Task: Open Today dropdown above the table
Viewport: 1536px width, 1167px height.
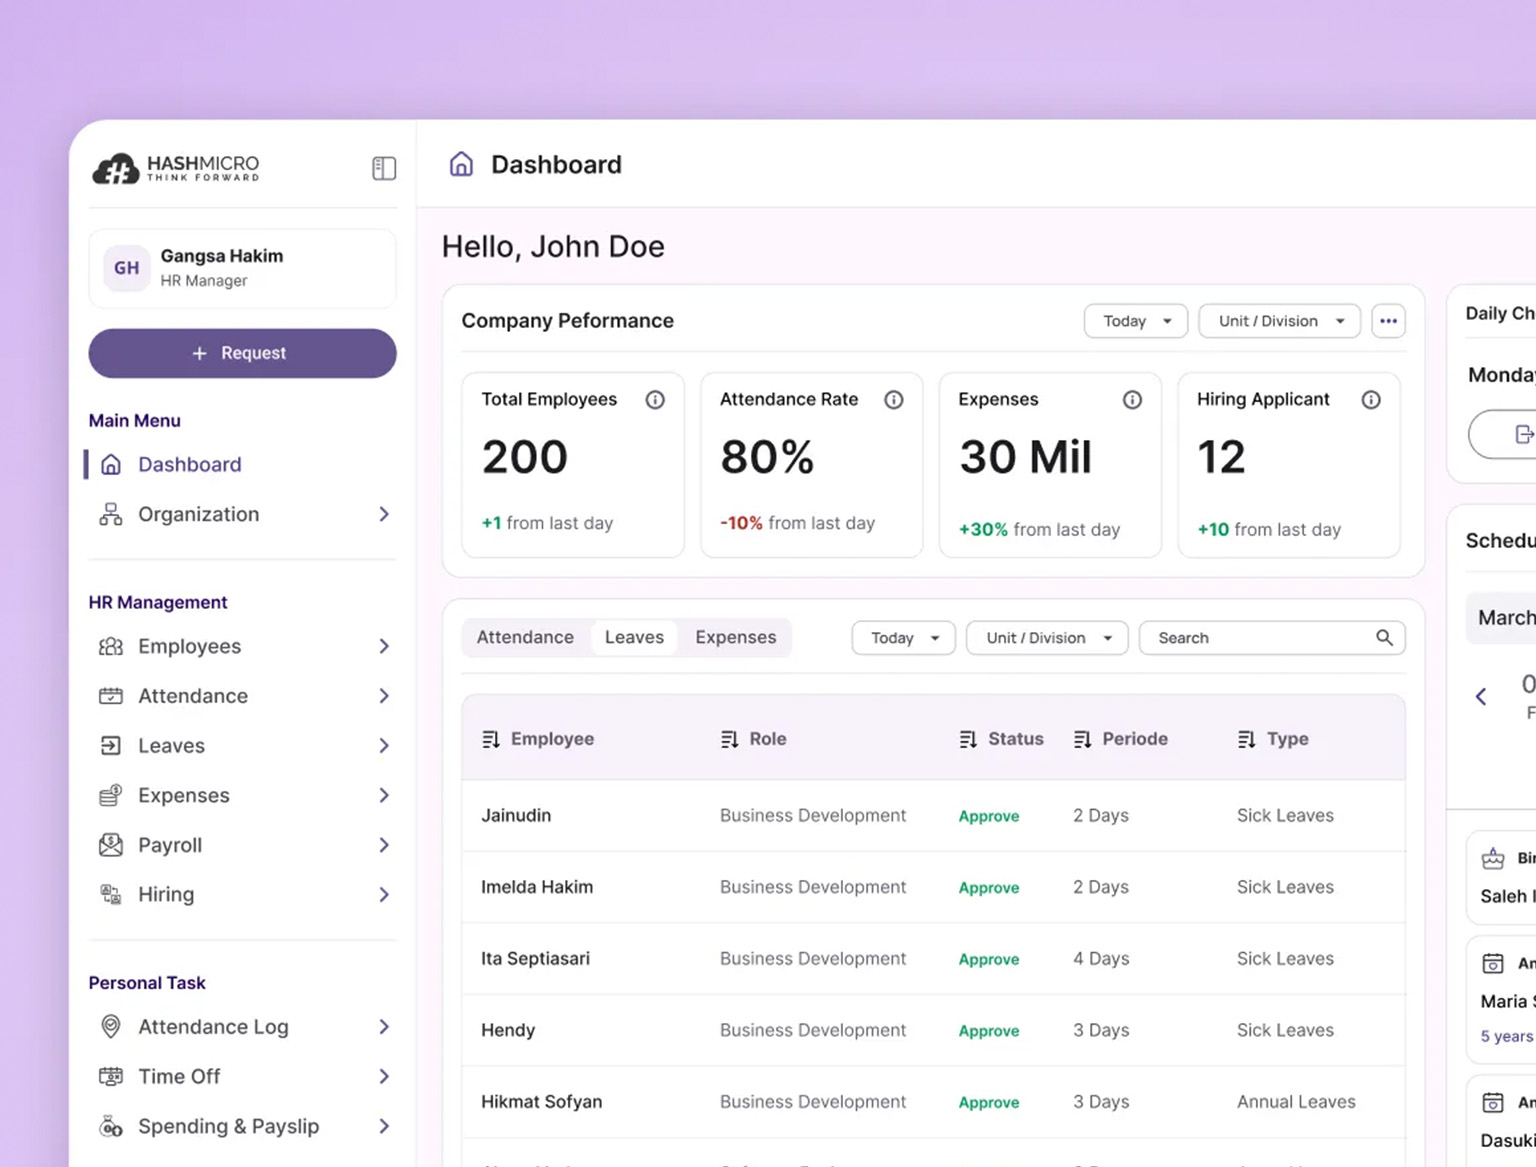Action: click(904, 638)
